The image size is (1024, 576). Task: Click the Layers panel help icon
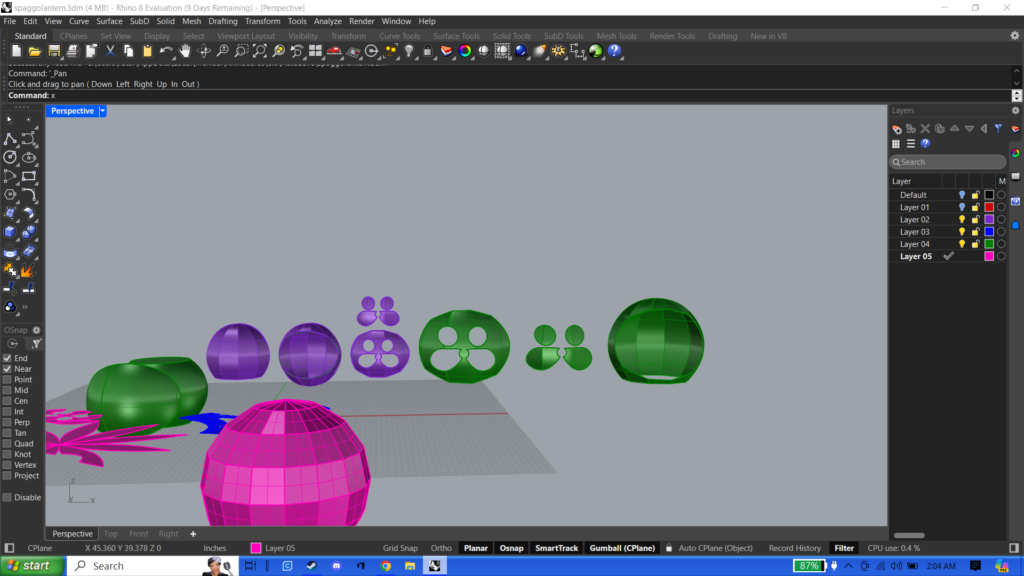(x=925, y=144)
